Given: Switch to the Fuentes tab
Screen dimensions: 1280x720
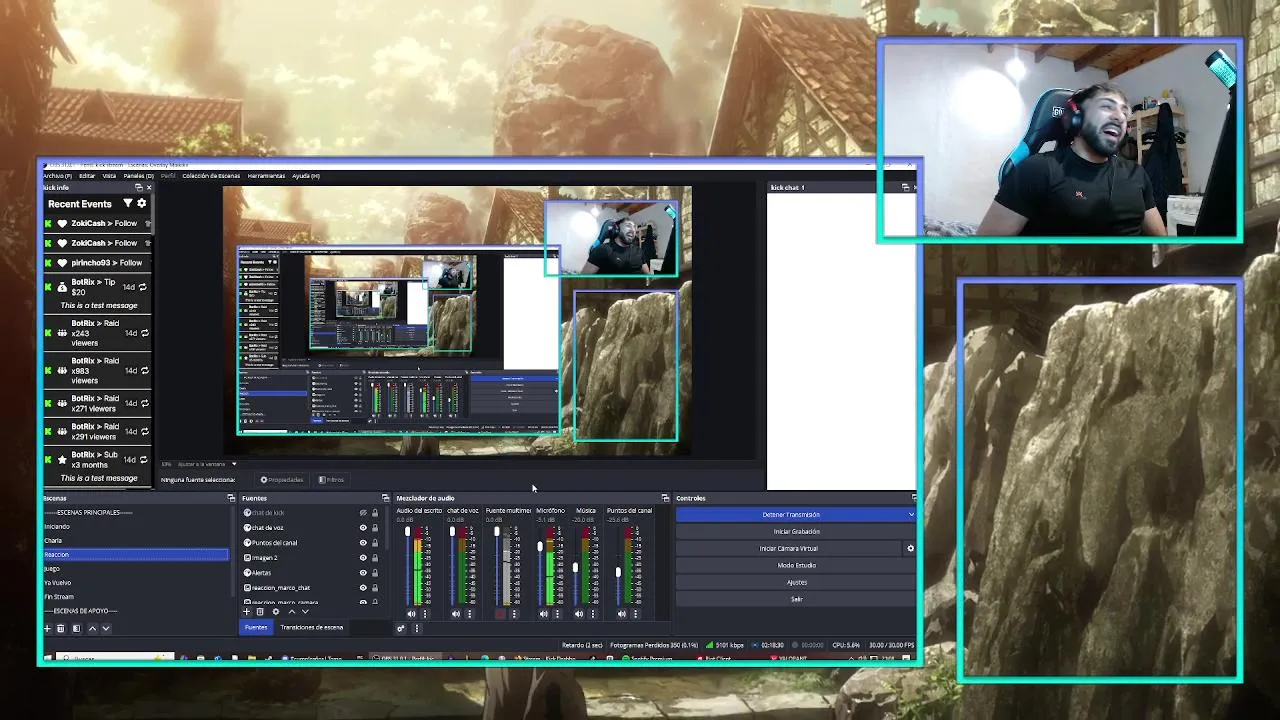Looking at the screenshot, I should [x=256, y=628].
